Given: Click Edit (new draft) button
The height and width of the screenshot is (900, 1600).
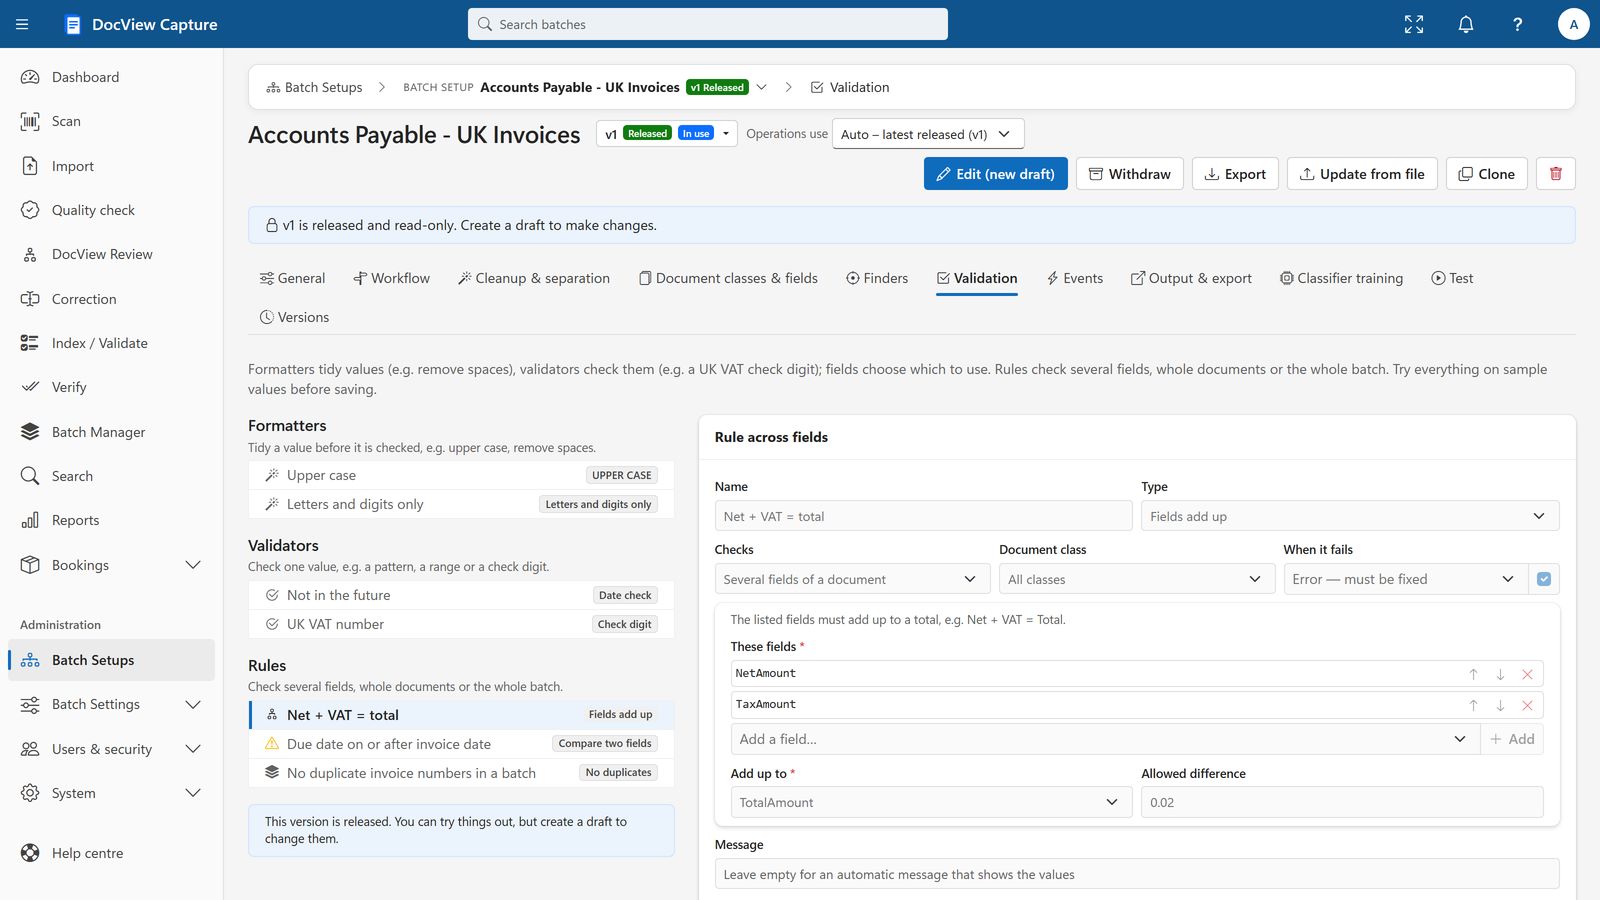Looking at the screenshot, I should pyautogui.click(x=995, y=174).
